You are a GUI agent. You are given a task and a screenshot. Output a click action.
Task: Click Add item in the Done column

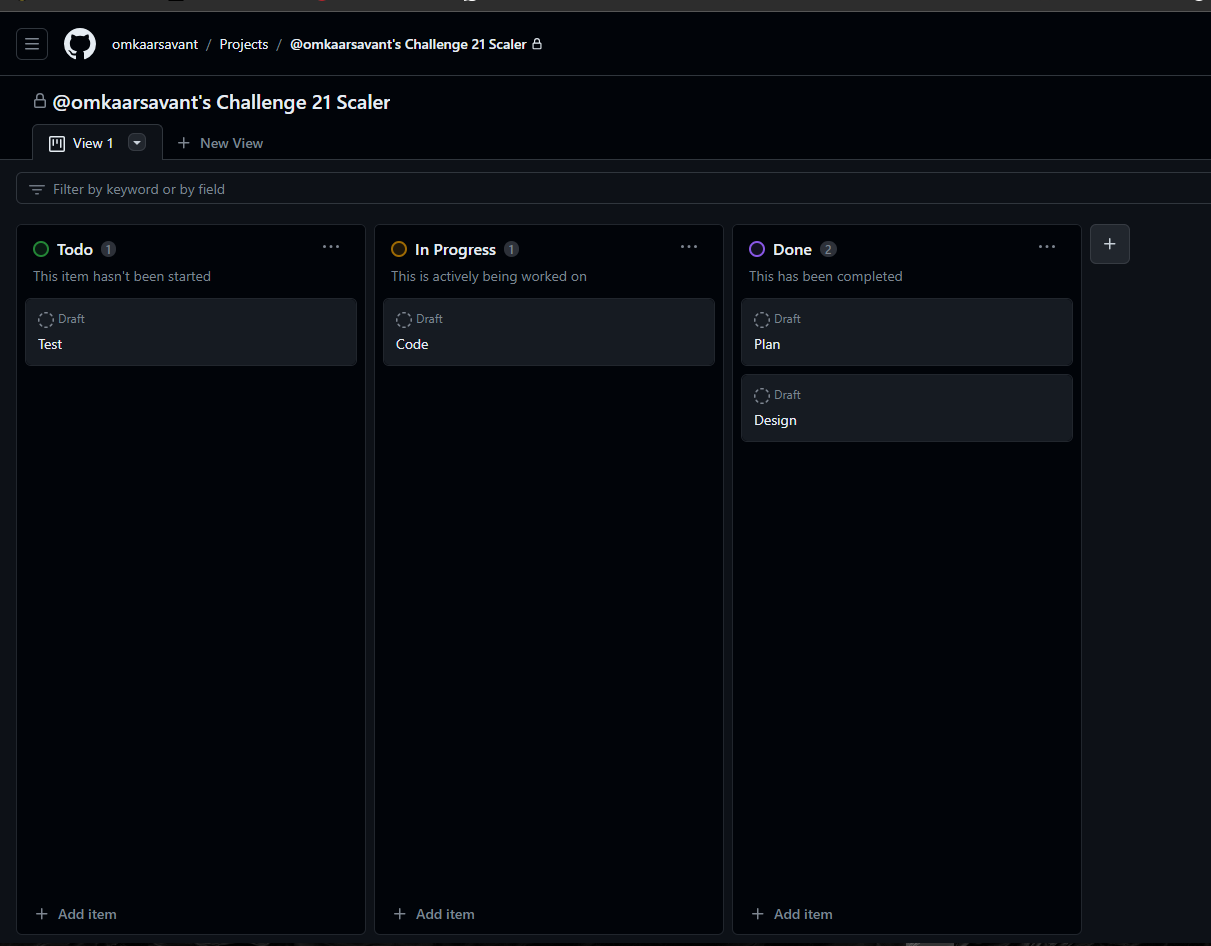pyautogui.click(x=791, y=913)
